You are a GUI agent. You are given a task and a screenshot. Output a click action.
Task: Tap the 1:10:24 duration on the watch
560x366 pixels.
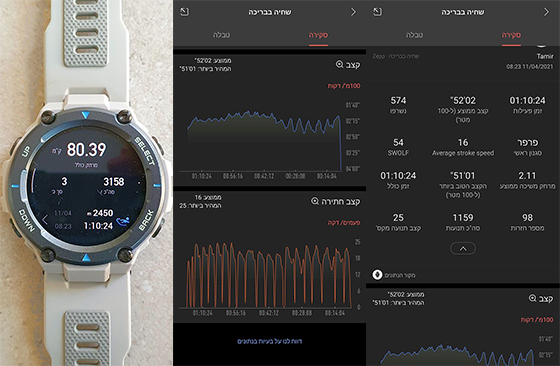[98, 226]
